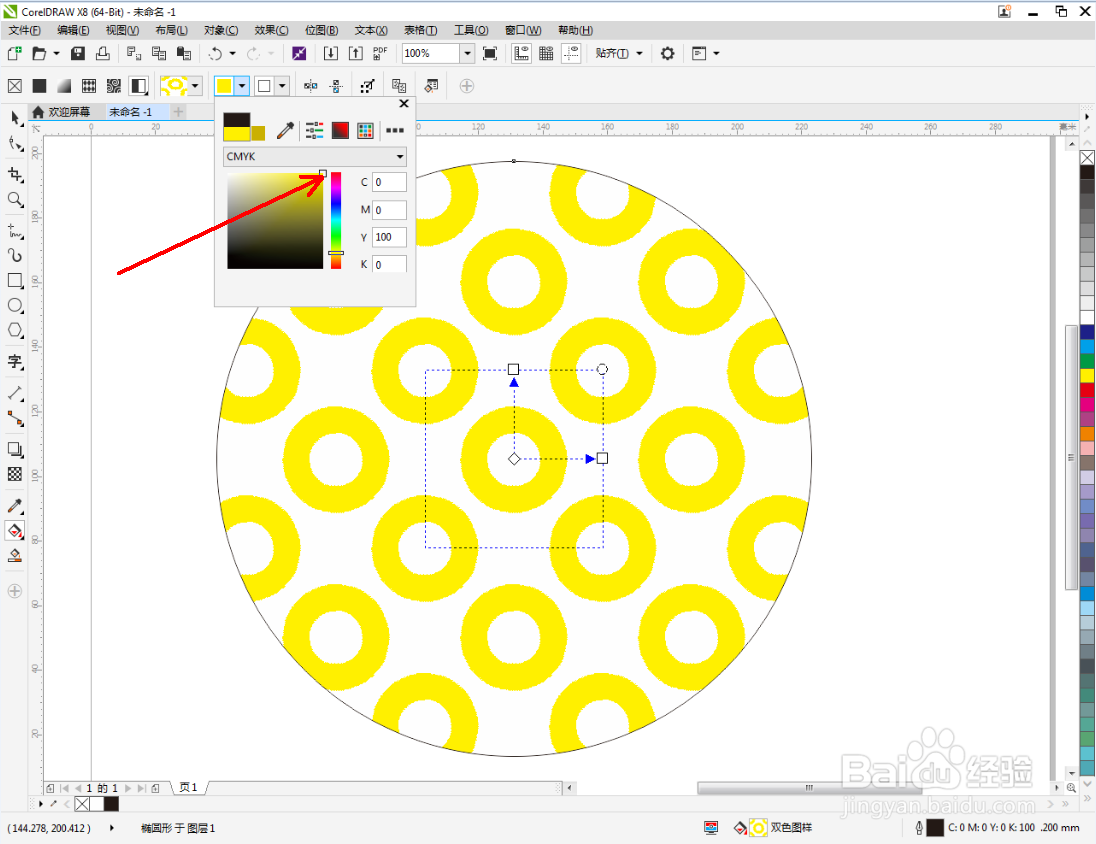Click the More color options button
Viewport: 1096px width, 844px height.
pyautogui.click(x=395, y=130)
